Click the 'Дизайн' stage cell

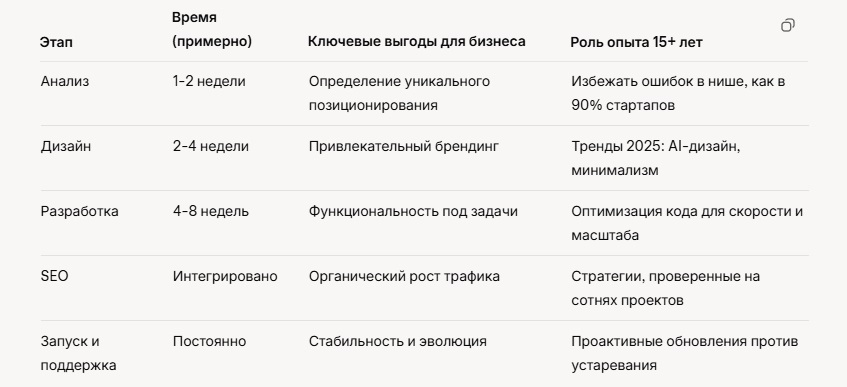tap(66, 146)
